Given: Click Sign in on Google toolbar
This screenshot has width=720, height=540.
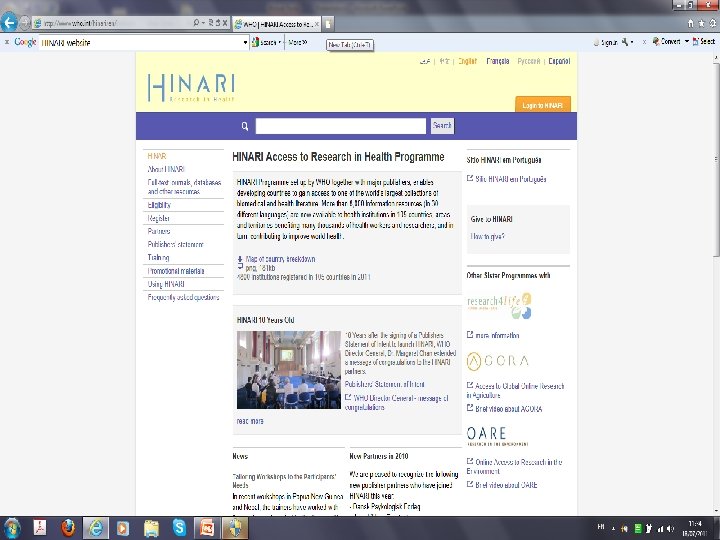Looking at the screenshot, I should tap(606, 42).
